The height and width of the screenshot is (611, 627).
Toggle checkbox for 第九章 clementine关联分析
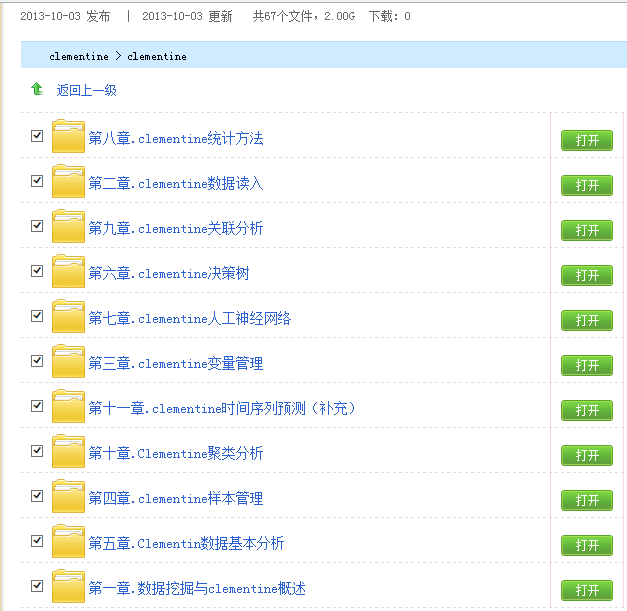[x=37, y=226]
